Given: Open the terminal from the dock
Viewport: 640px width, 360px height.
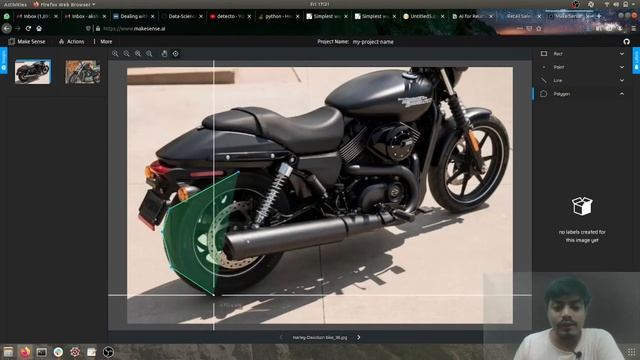Looking at the screenshot, I should coord(41,352).
